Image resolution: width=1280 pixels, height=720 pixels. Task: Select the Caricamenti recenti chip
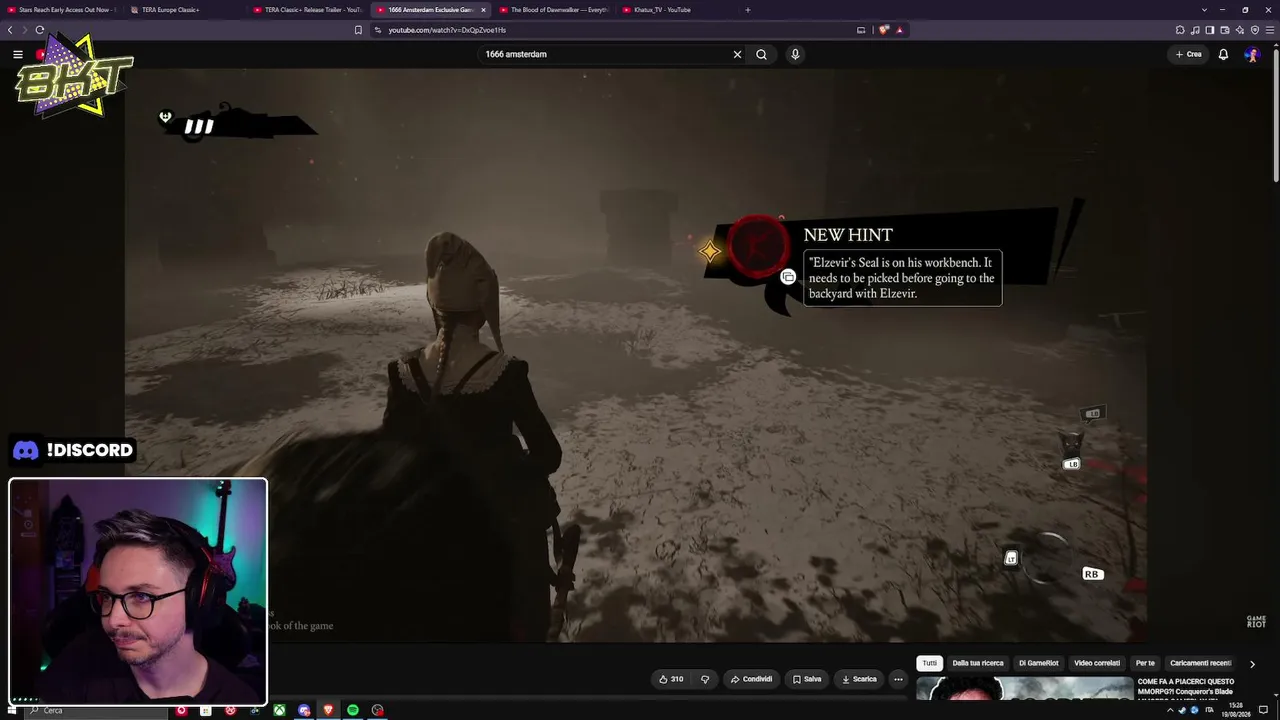click(1200, 663)
